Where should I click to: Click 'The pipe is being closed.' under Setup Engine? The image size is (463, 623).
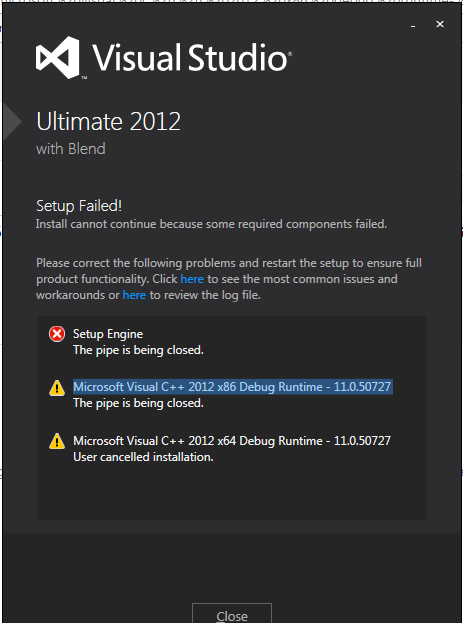click(138, 350)
